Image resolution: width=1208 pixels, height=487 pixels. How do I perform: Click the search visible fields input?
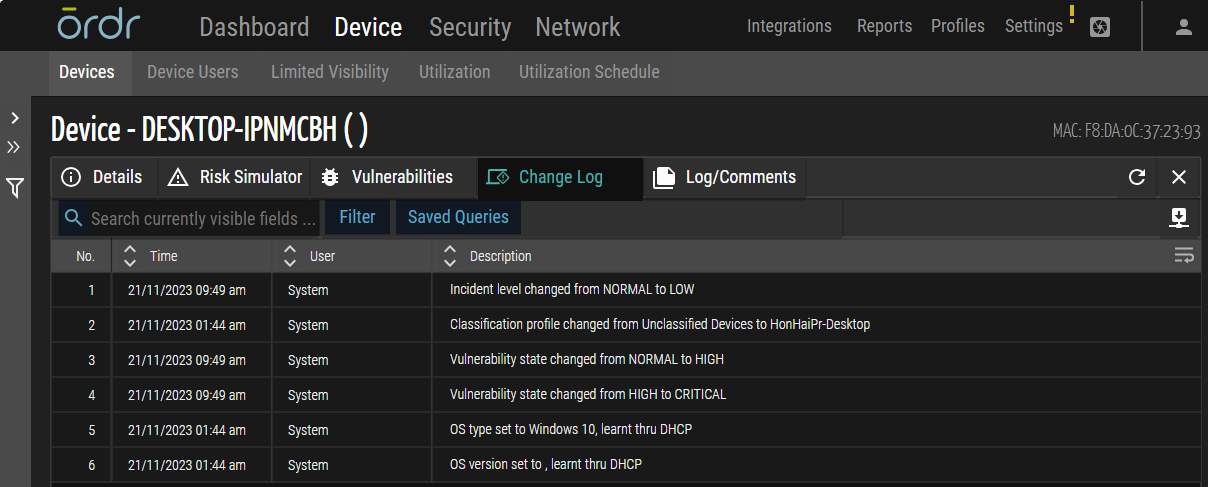pyautogui.click(x=203, y=218)
